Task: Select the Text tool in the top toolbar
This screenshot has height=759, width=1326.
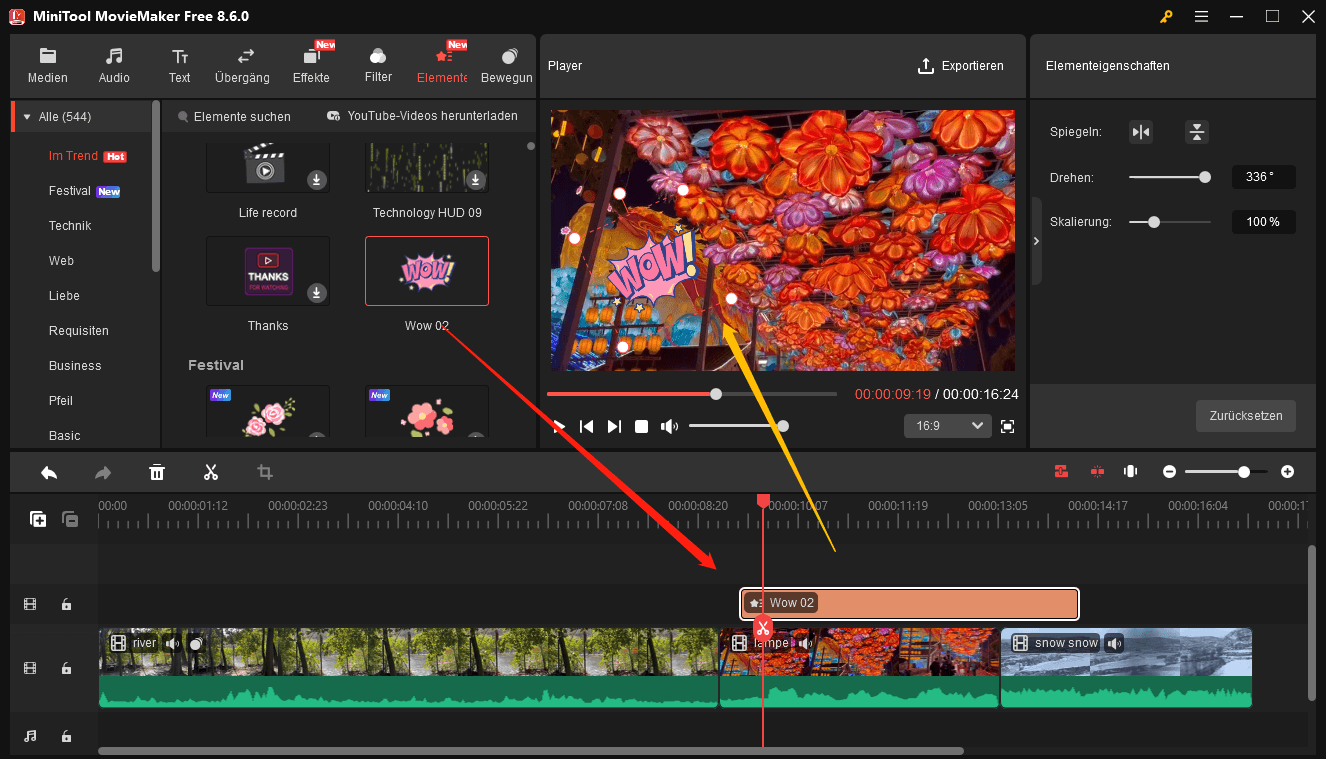Action: 179,63
